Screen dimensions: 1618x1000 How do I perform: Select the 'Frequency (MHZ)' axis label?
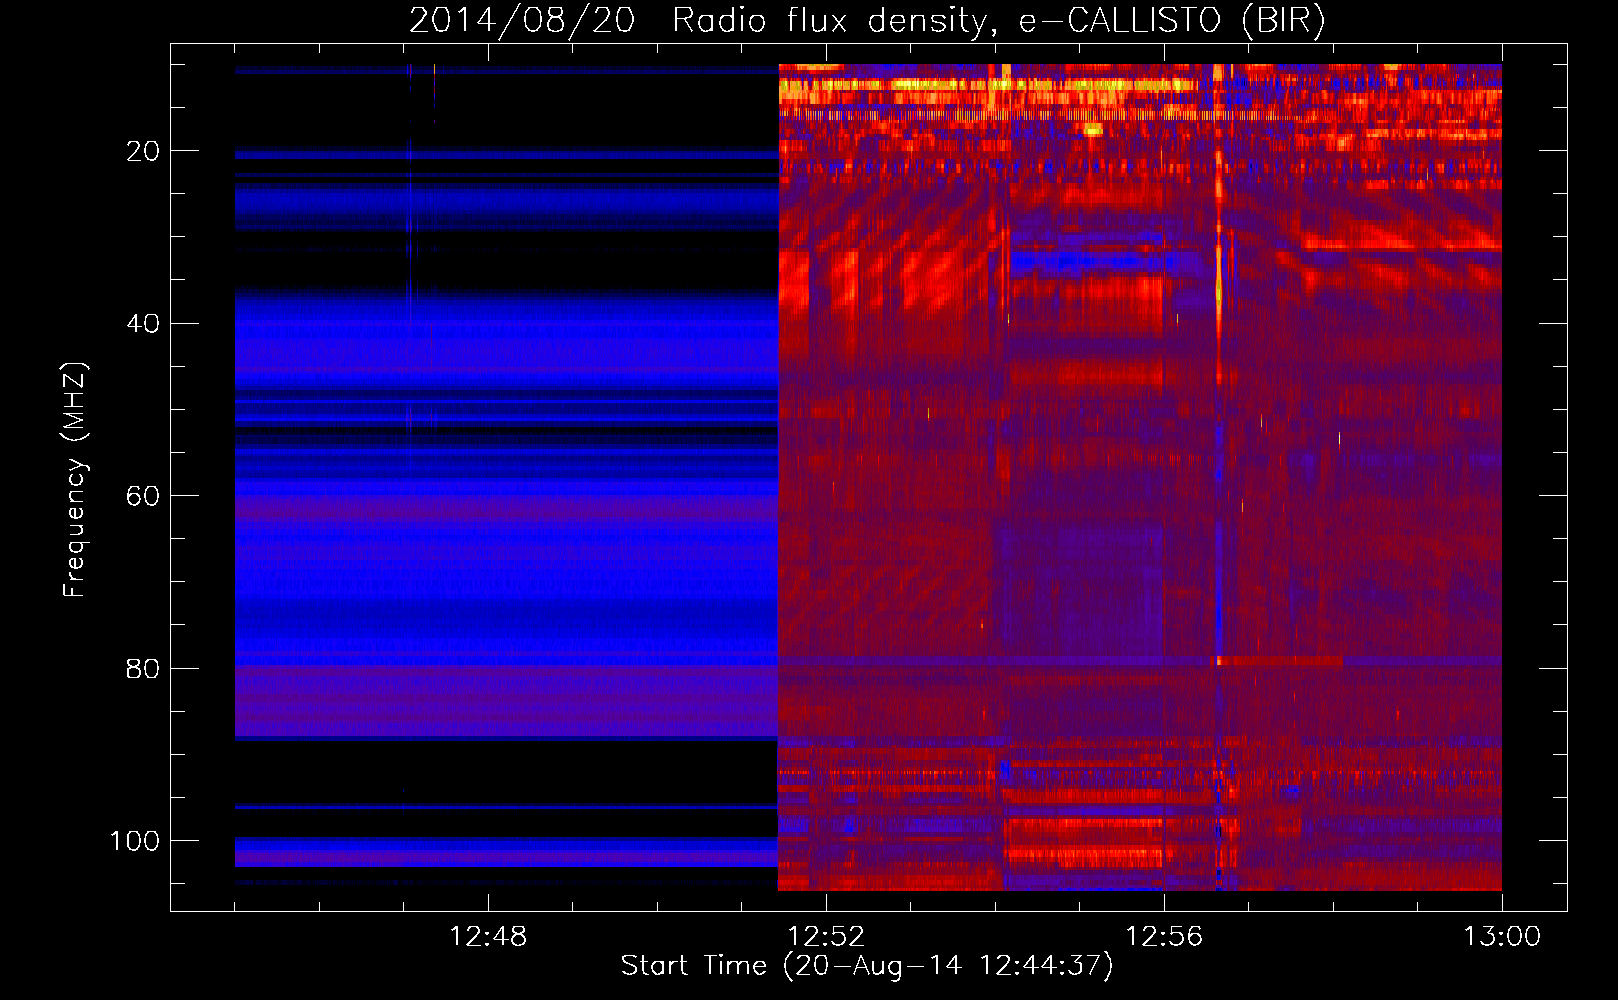[75, 480]
